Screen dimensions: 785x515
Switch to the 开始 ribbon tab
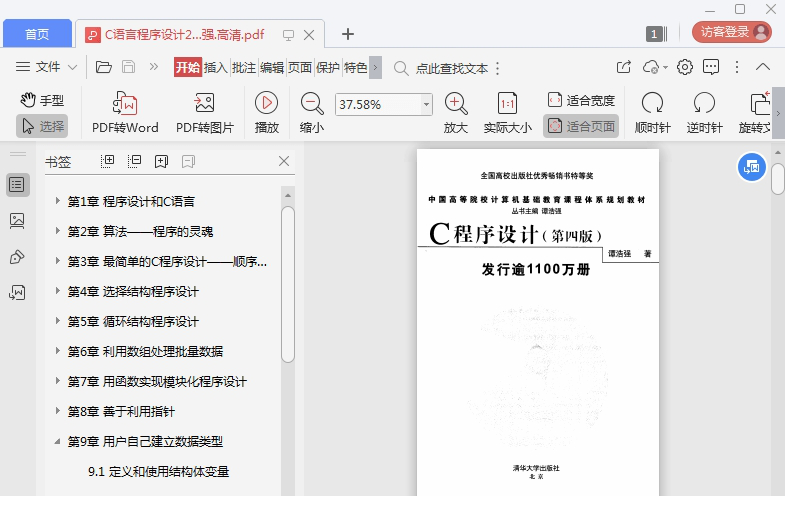click(188, 67)
